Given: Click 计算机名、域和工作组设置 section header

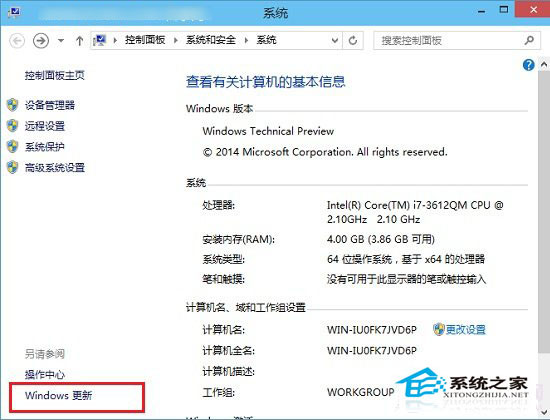Looking at the screenshot, I should click(x=246, y=307).
